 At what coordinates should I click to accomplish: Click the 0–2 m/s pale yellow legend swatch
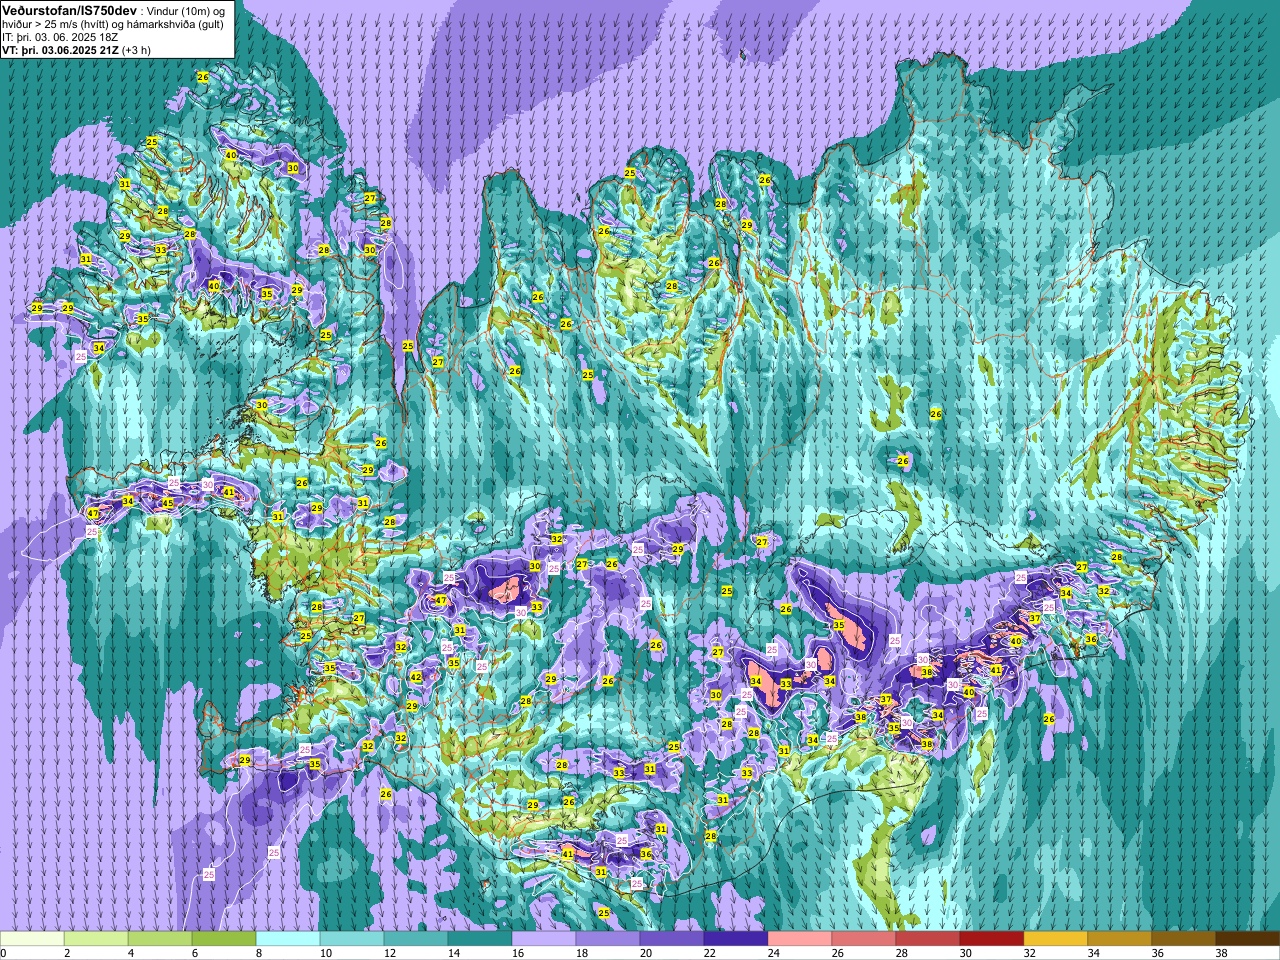point(32,939)
